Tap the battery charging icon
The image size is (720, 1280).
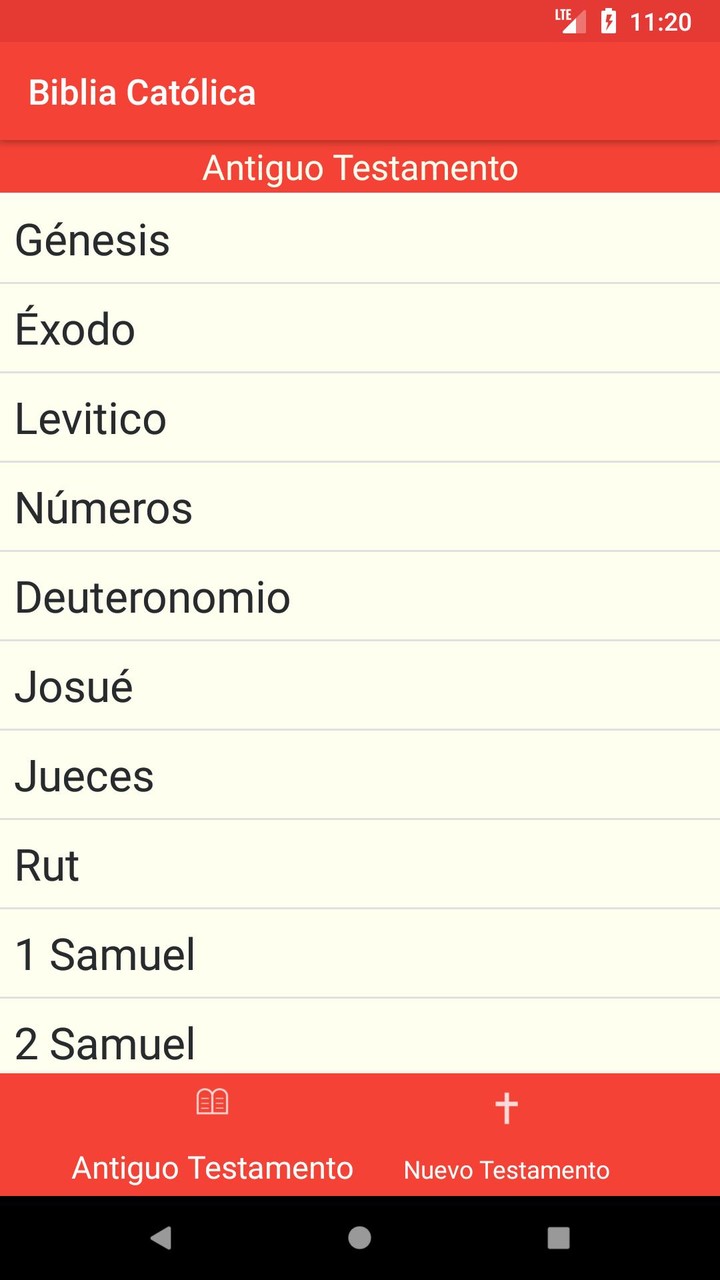click(608, 21)
